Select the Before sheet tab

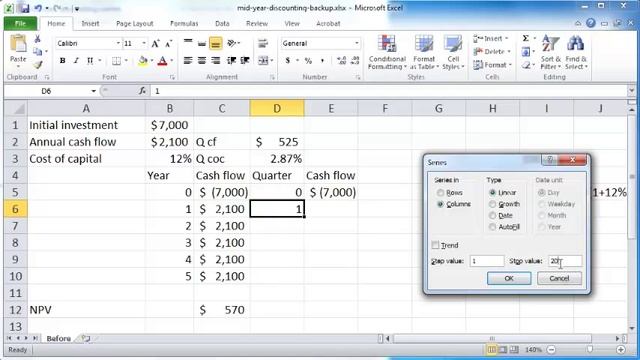pyautogui.click(x=58, y=338)
